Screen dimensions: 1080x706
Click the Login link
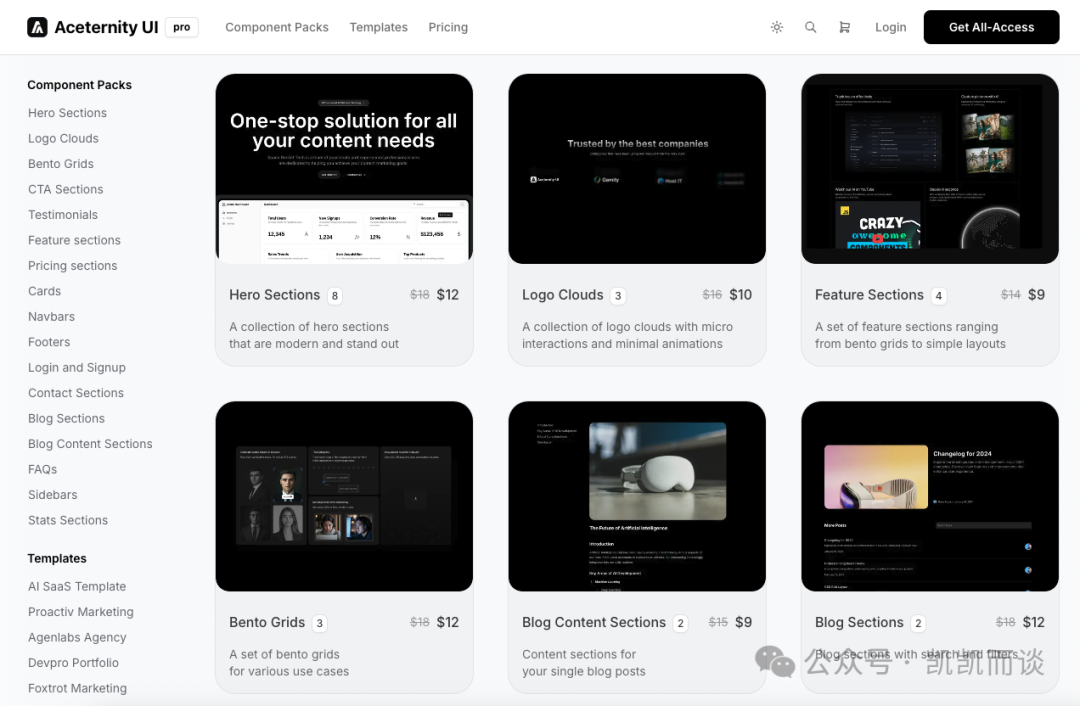click(x=891, y=28)
